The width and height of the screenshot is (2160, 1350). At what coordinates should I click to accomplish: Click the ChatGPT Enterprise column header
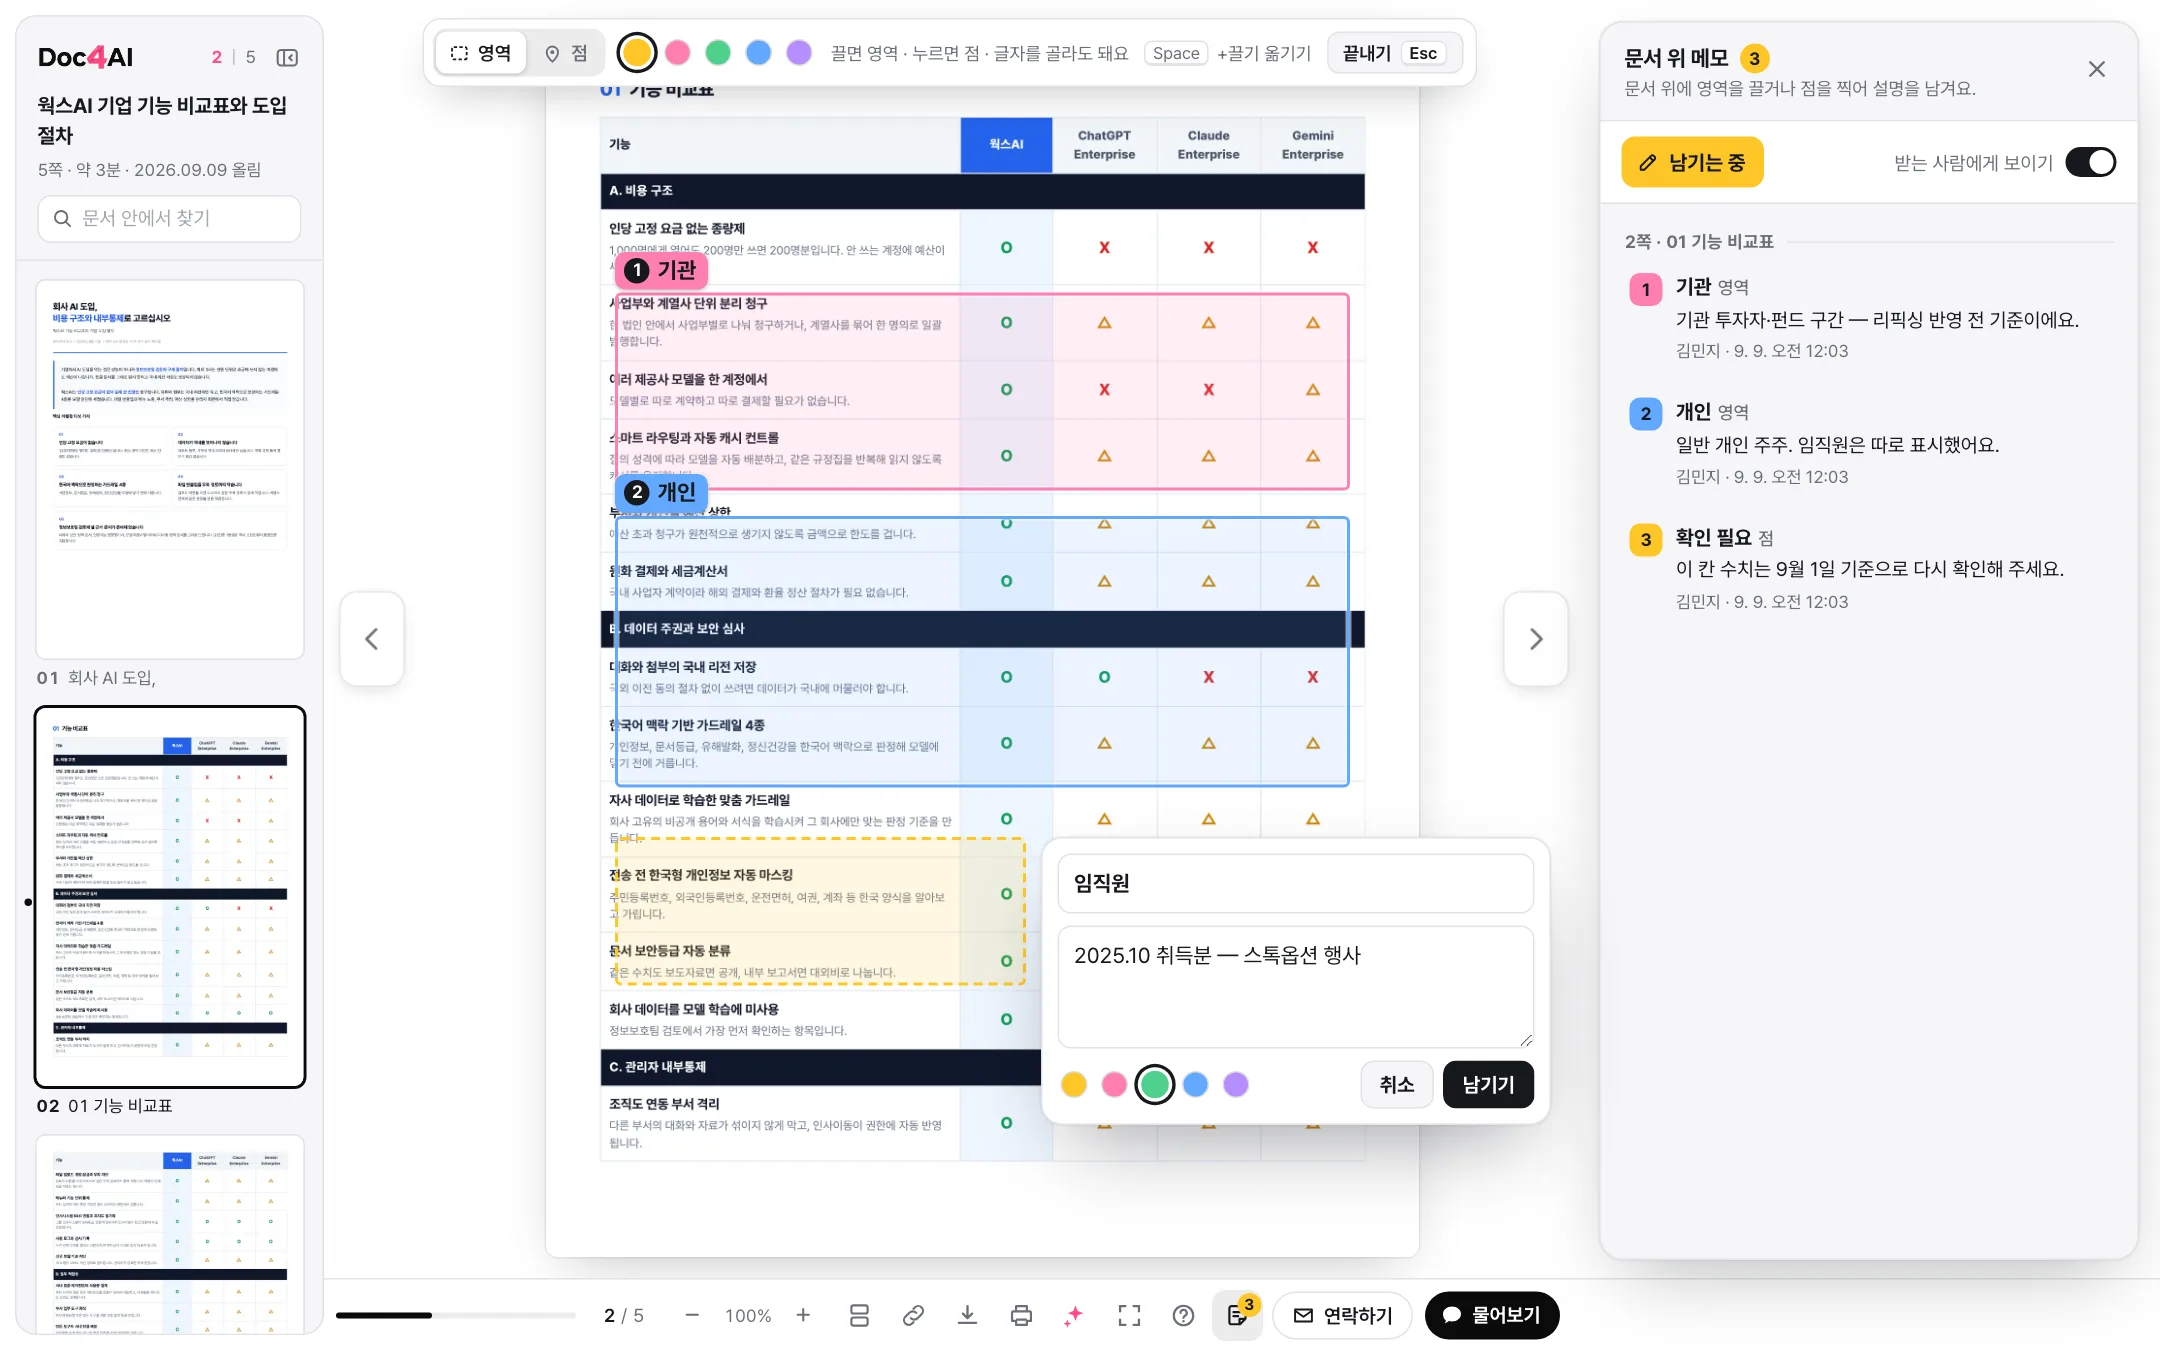click(1104, 144)
